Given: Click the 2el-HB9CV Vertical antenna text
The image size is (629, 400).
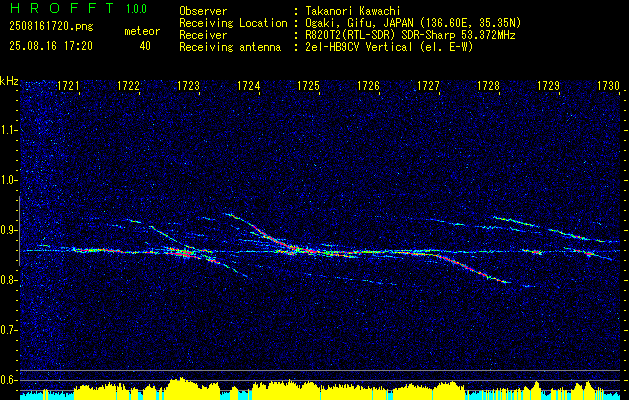Looking at the screenshot, I should pos(389,47).
